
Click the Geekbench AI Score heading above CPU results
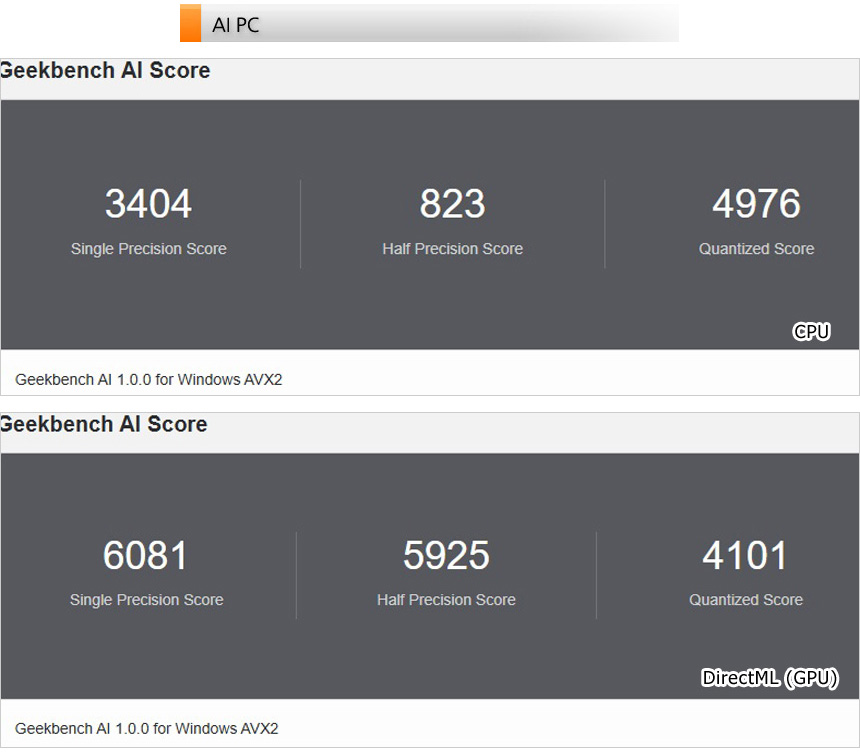pyautogui.click(x=105, y=71)
